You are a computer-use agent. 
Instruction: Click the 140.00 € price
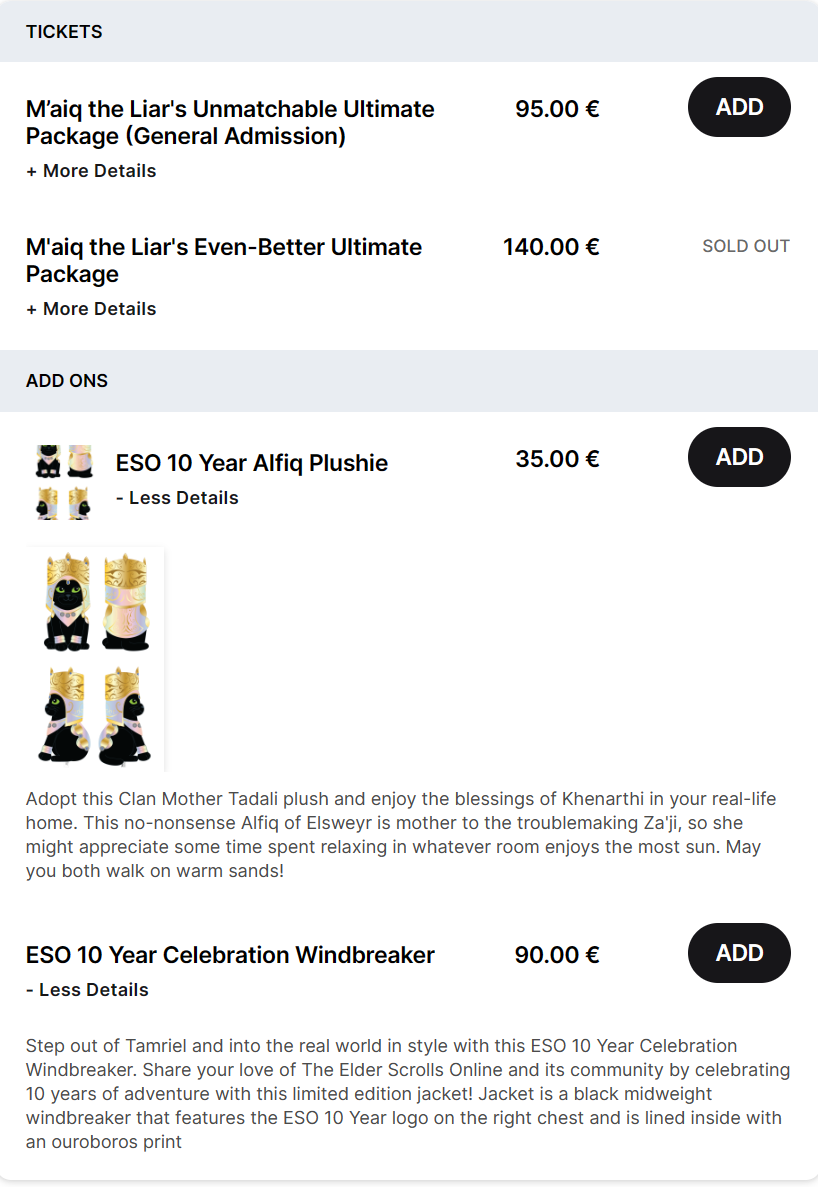(x=551, y=247)
